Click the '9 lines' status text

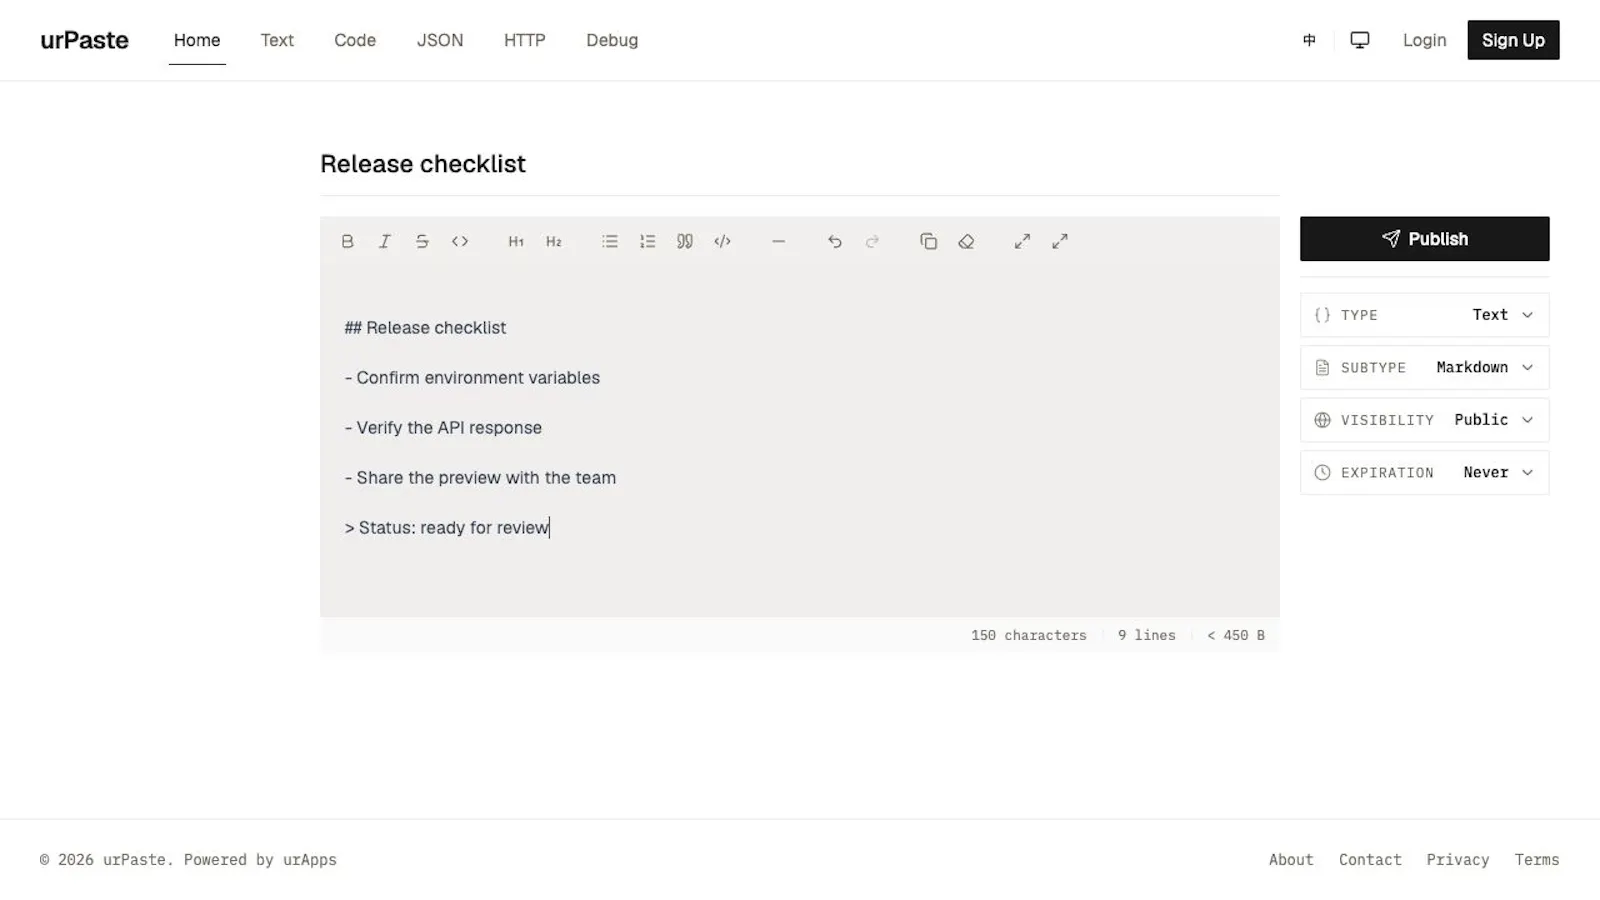(x=1146, y=635)
